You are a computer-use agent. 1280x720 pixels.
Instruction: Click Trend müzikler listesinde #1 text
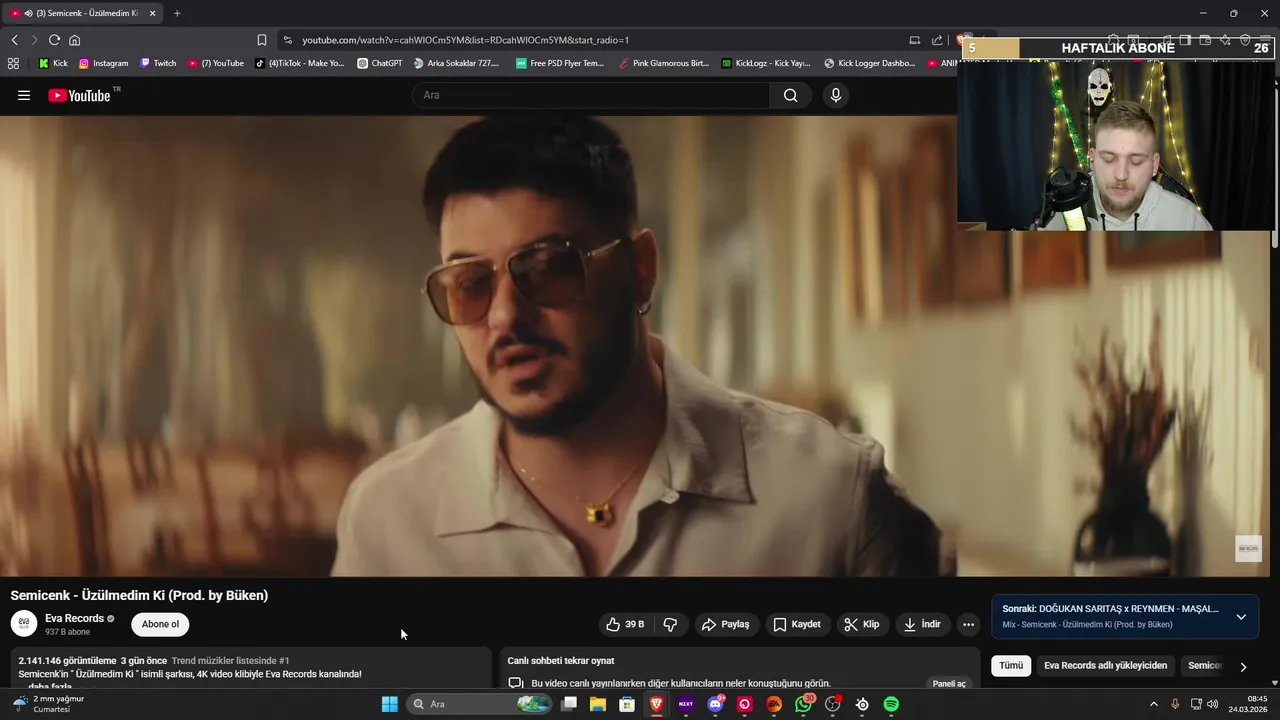coord(230,661)
